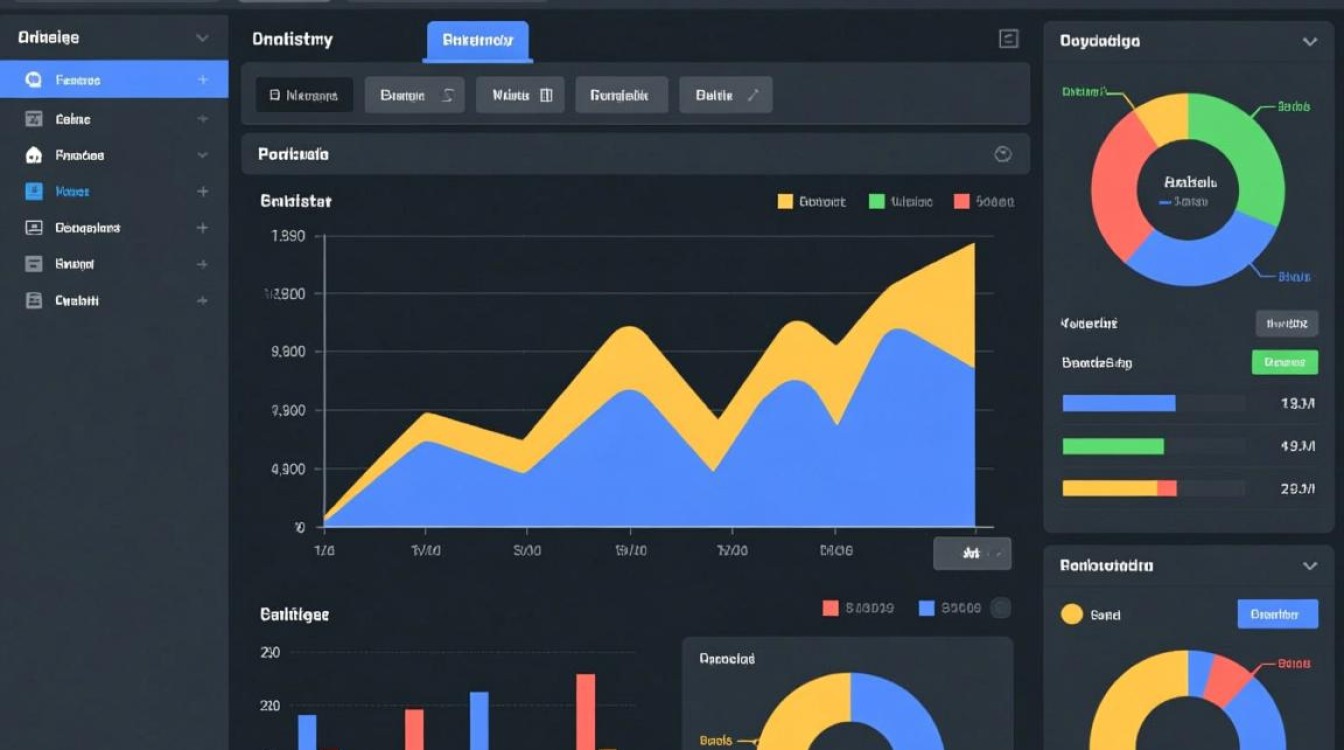Viewport: 1344px width, 750px height.
Task: Click the square panel icon at top-right of main header
Action: (1009, 39)
